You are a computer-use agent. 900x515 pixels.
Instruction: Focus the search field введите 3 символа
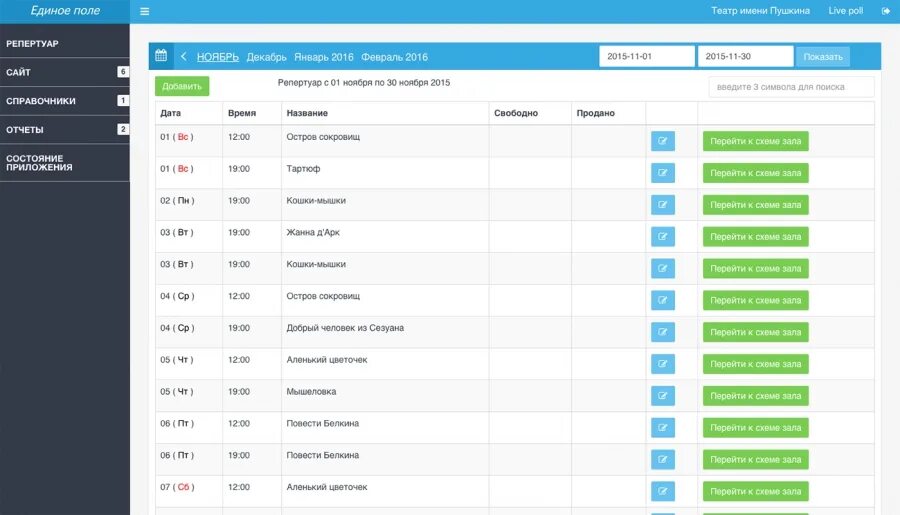pos(792,87)
